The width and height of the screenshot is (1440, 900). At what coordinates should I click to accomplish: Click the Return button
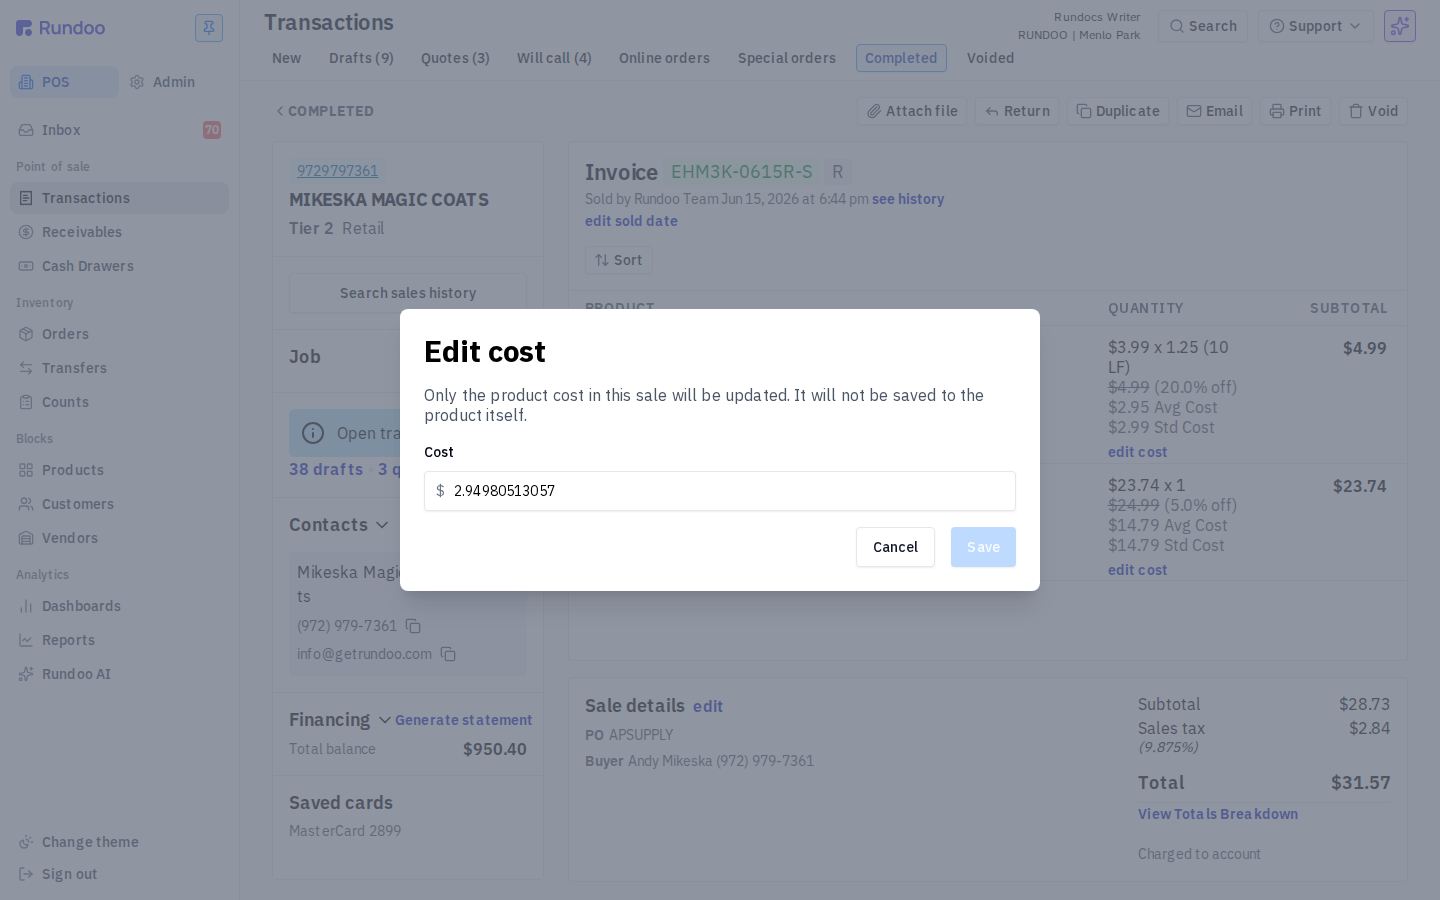coord(1017,111)
